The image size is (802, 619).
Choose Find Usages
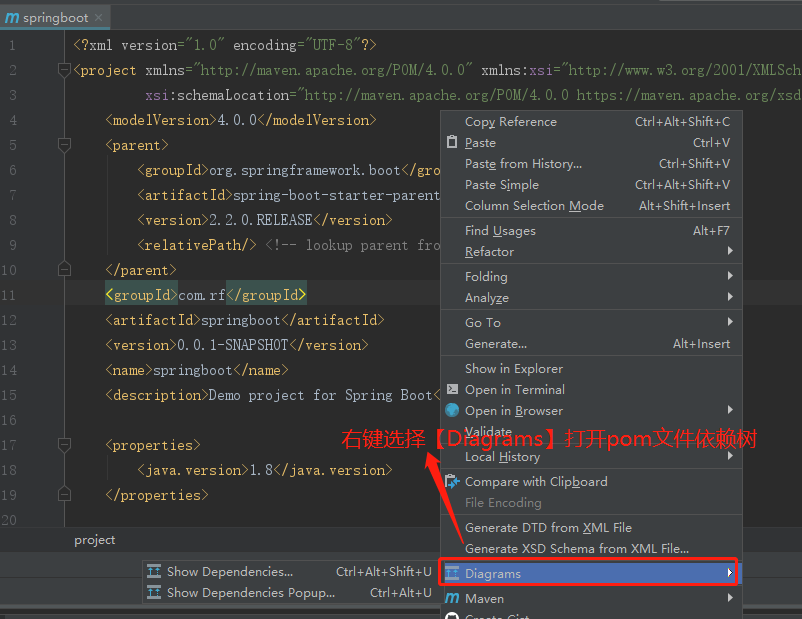pyautogui.click(x=591, y=231)
